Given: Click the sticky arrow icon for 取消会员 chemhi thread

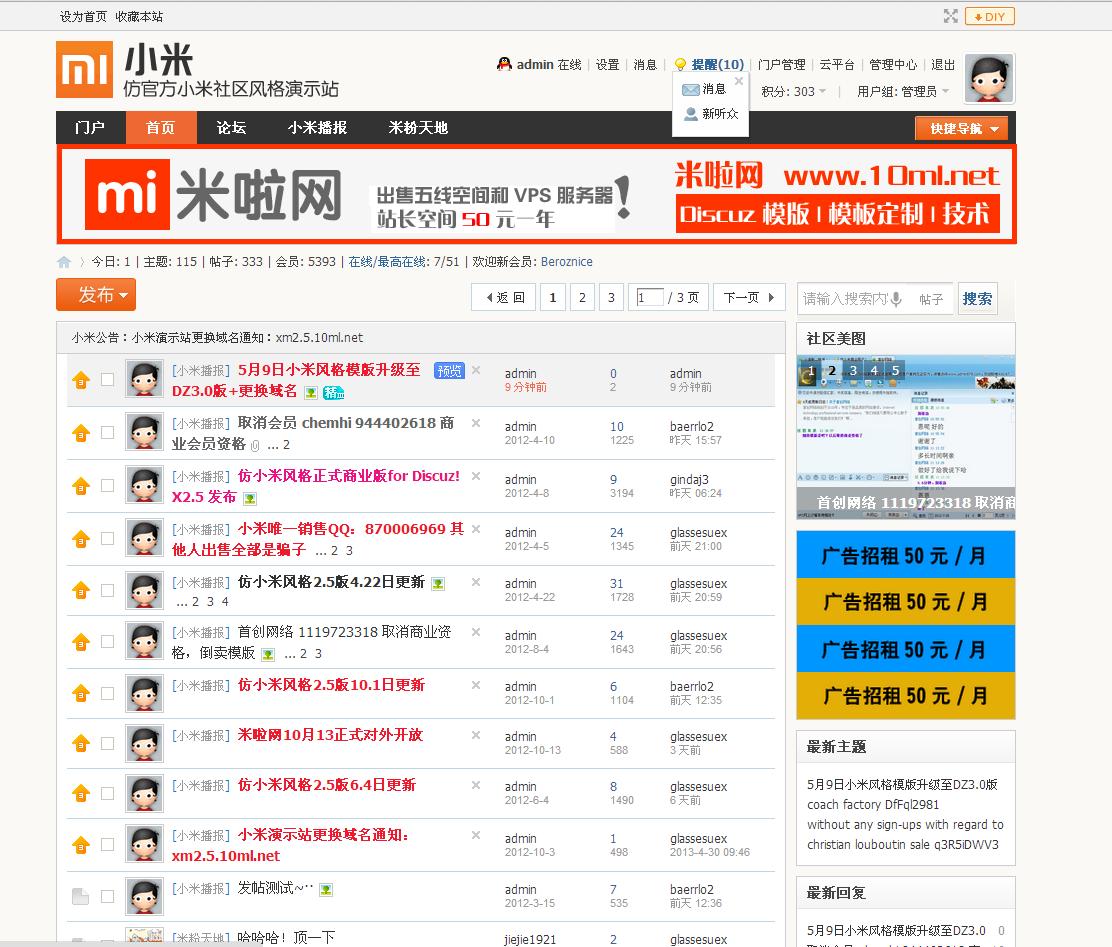Looking at the screenshot, I should (82, 433).
